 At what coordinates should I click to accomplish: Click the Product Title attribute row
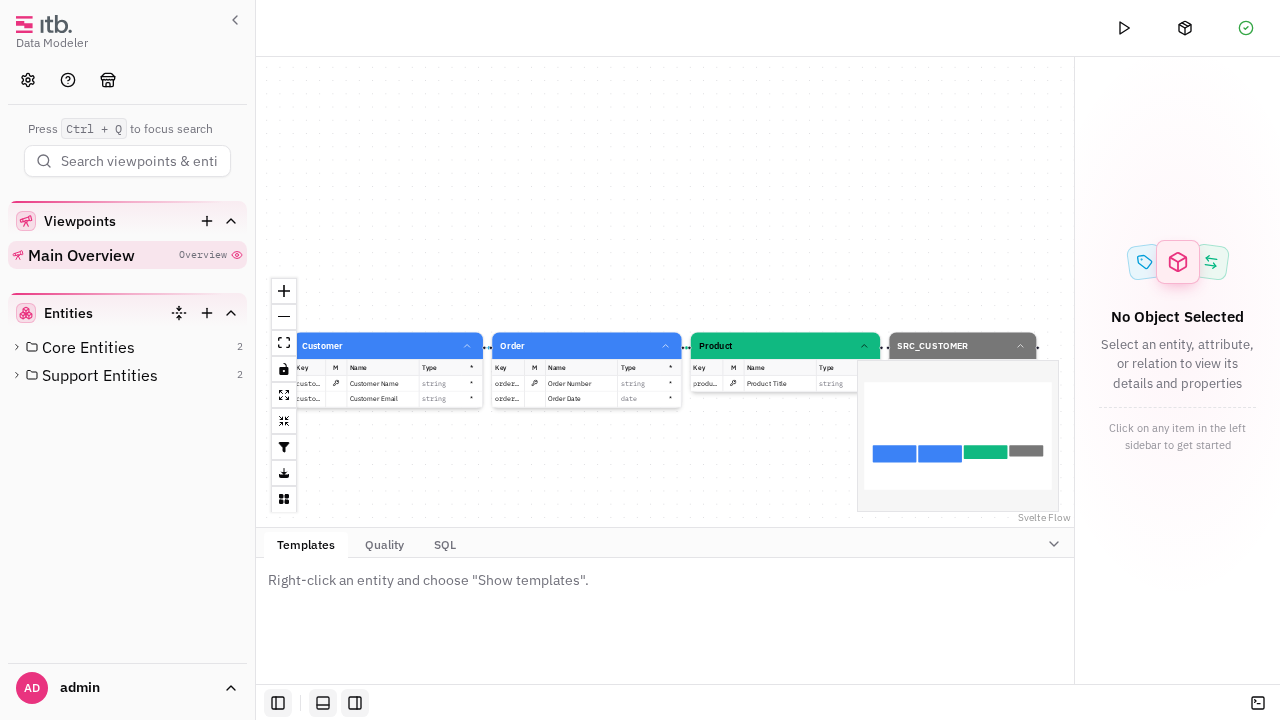pos(774,384)
